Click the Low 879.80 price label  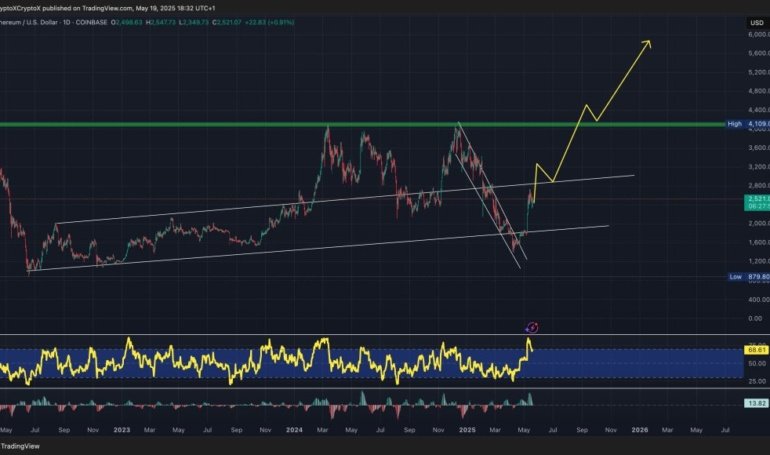tap(749, 277)
